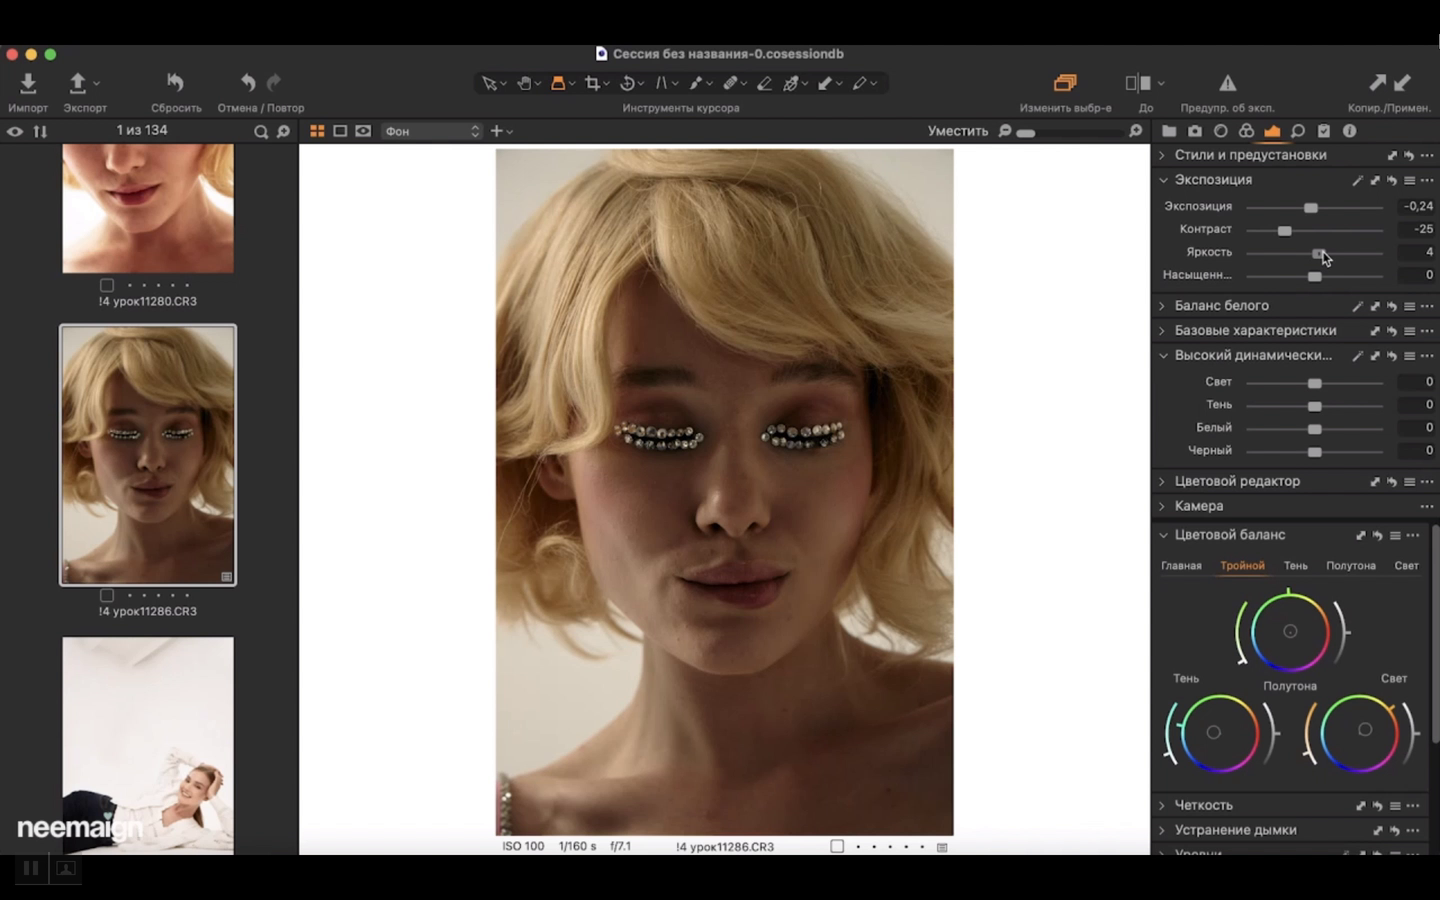
Task: Tick the checkbox under thumbnail урок11286.CR3
Action: [x=107, y=595]
